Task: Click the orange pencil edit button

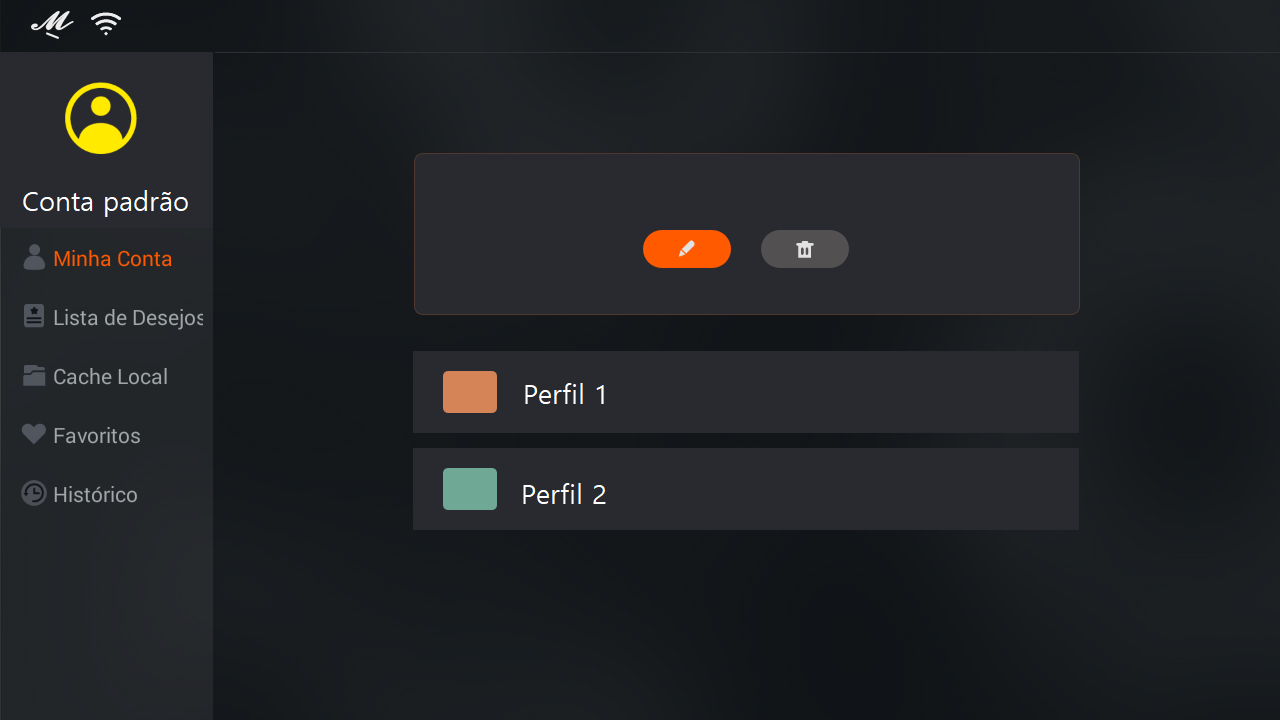Action: coord(687,249)
